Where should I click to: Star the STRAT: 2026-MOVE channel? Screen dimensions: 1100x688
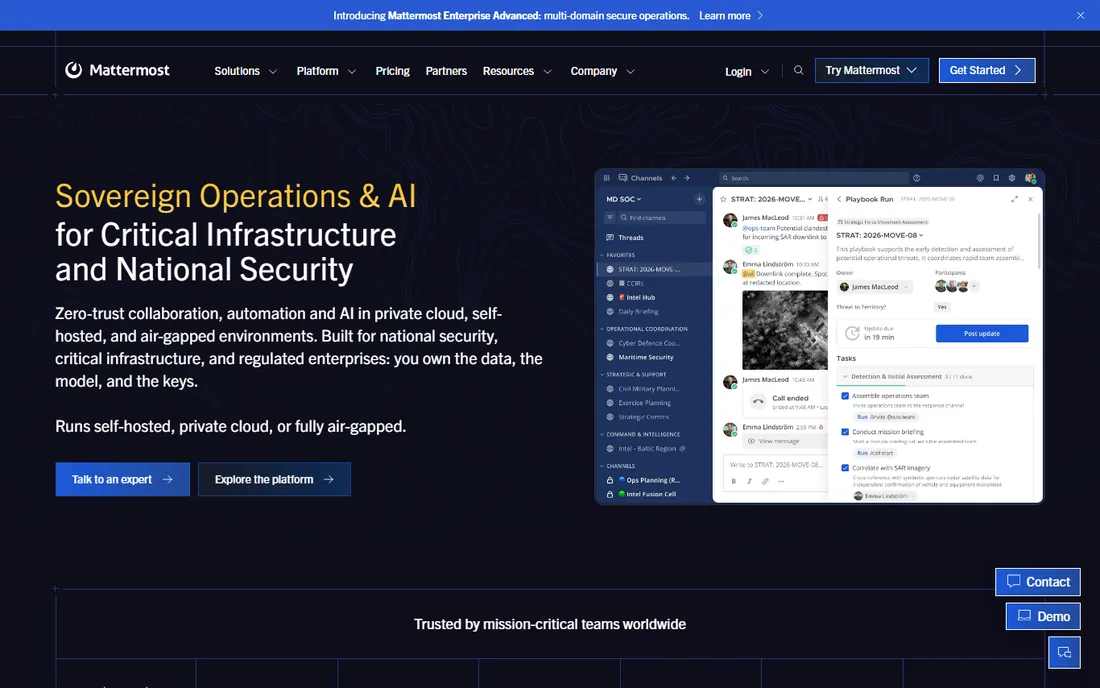(723, 199)
